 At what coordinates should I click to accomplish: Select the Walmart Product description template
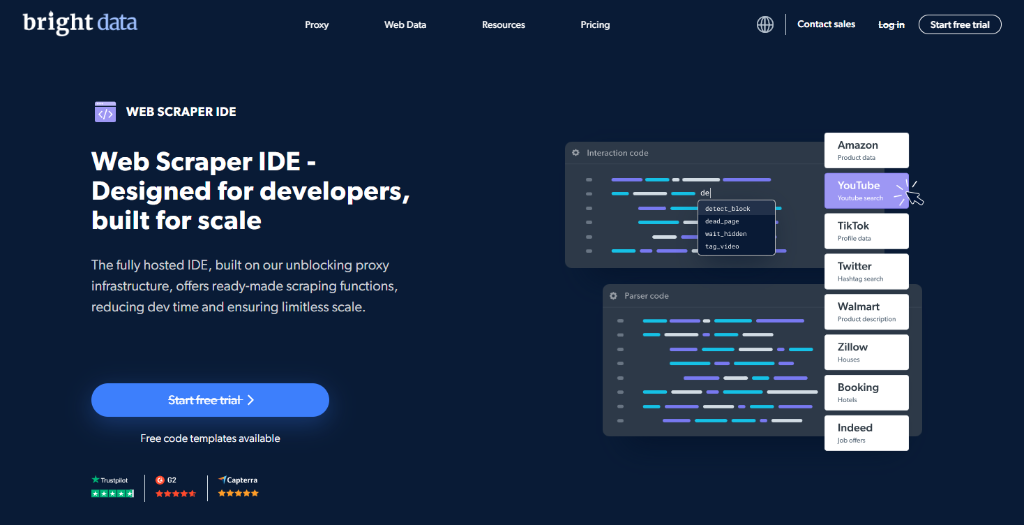(x=867, y=312)
